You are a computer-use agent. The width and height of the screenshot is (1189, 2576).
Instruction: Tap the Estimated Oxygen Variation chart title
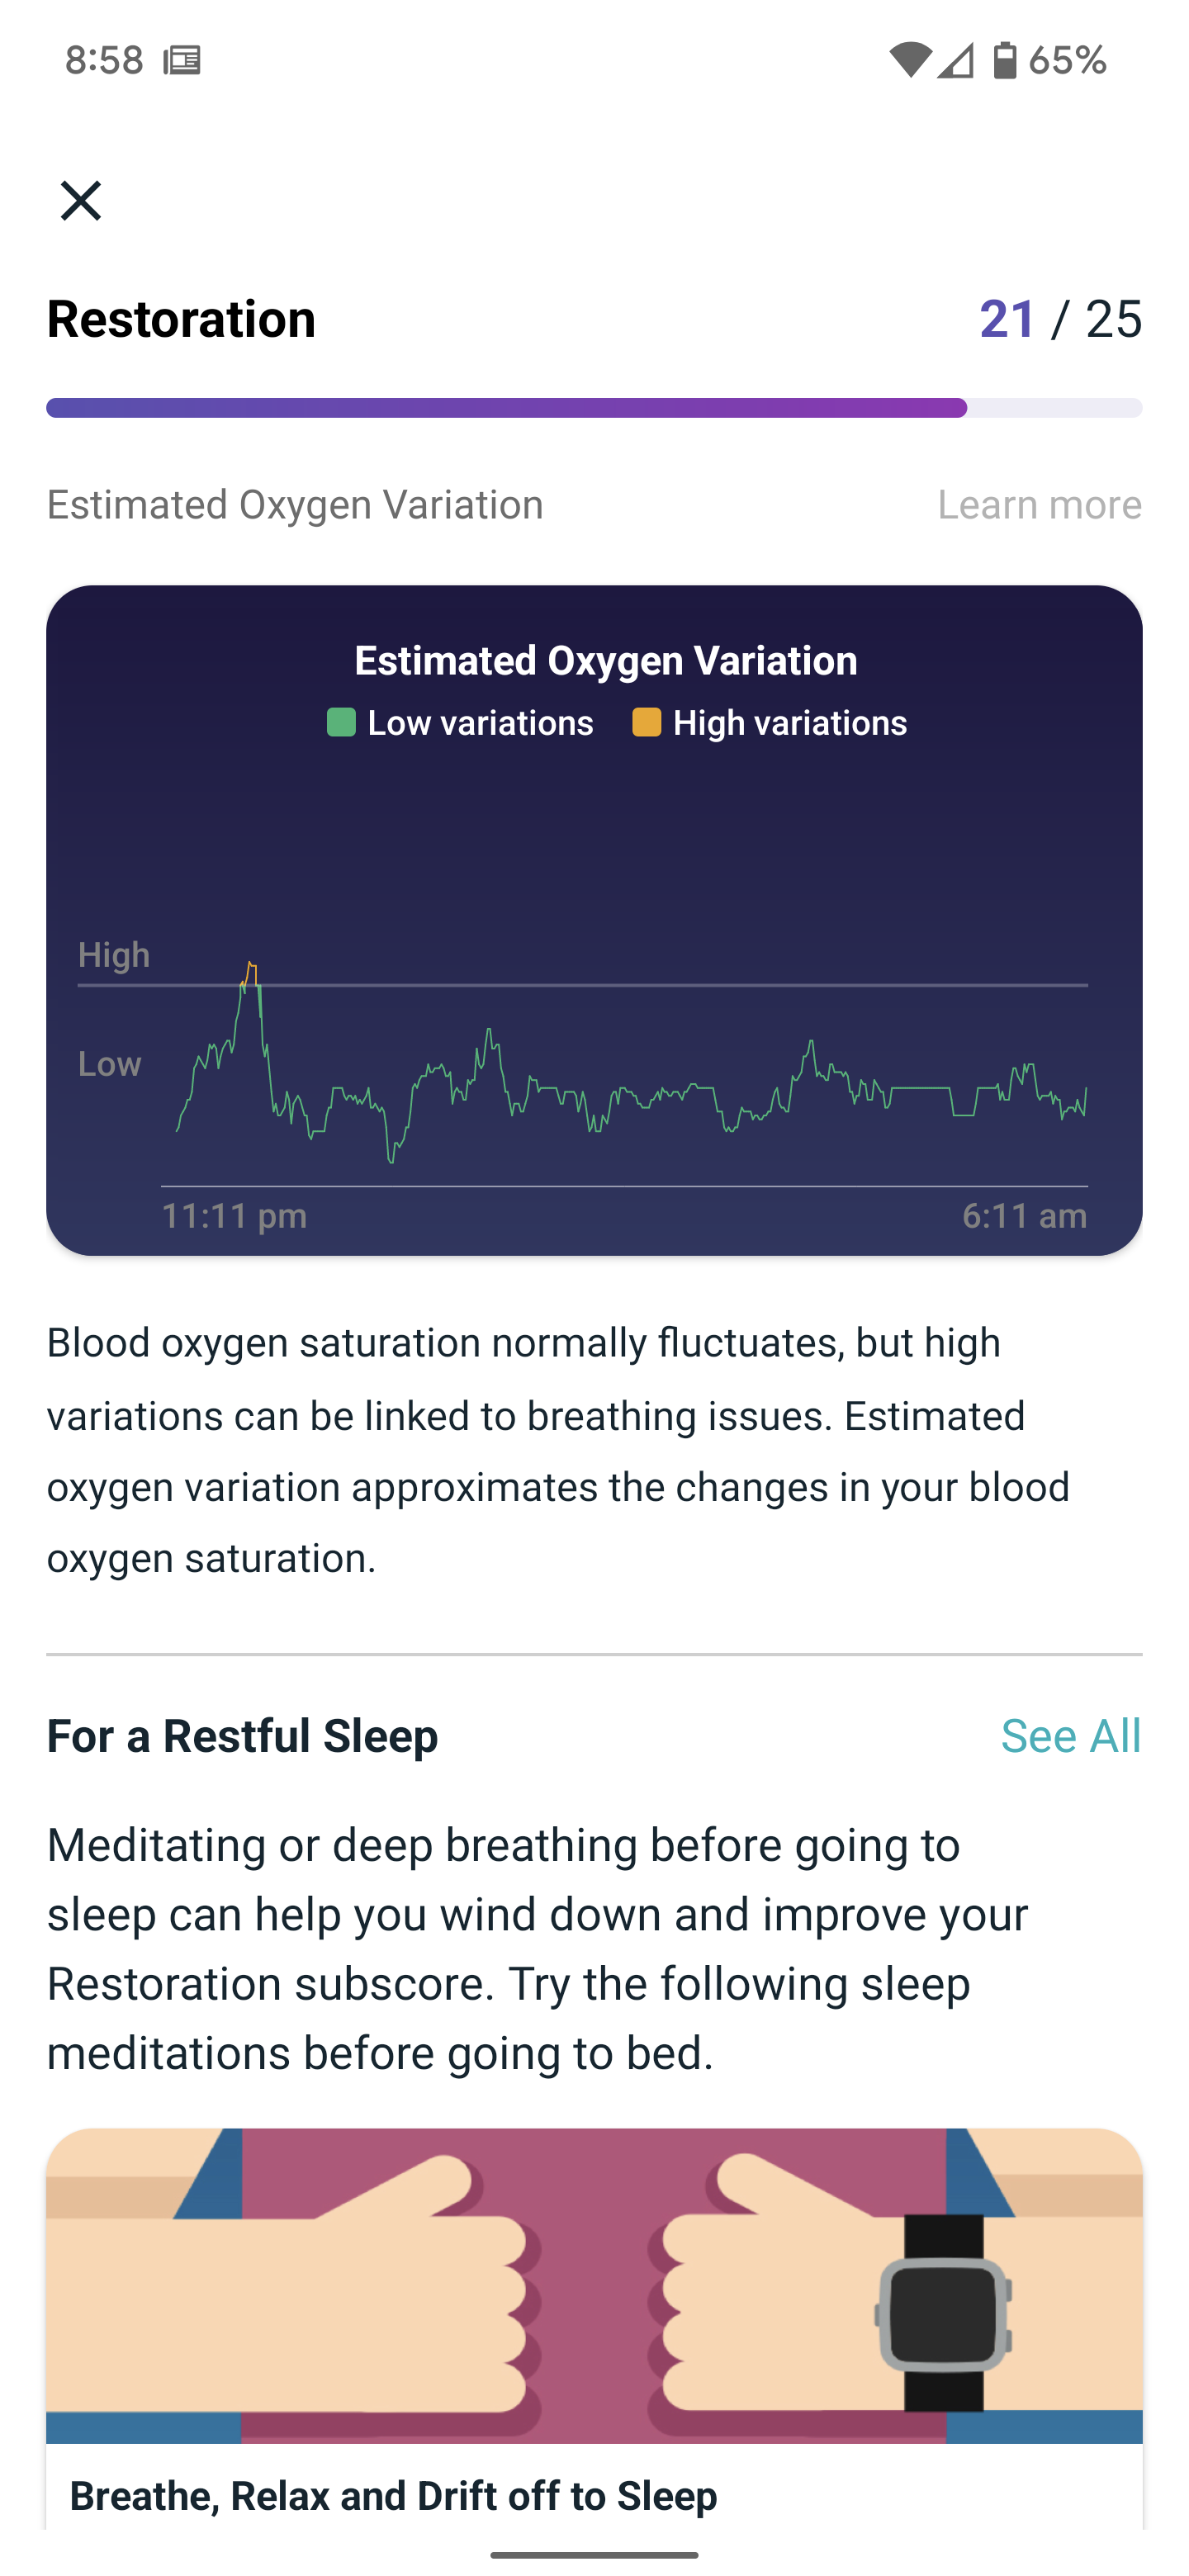tap(606, 661)
